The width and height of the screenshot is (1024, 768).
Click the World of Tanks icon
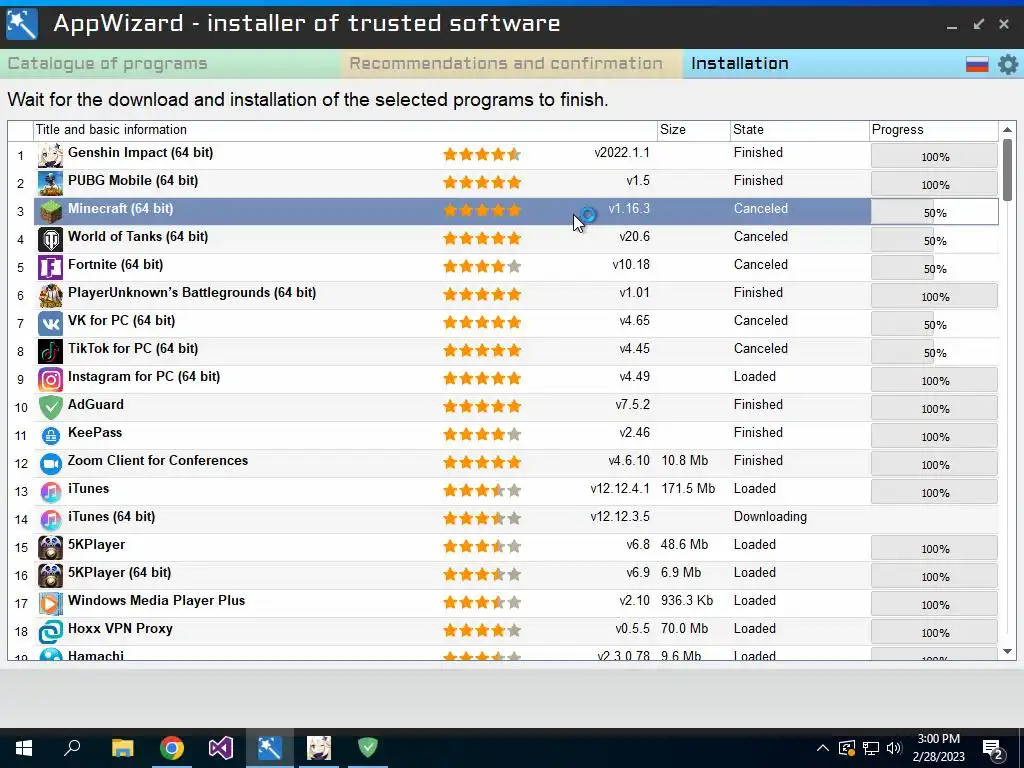[x=50, y=240]
